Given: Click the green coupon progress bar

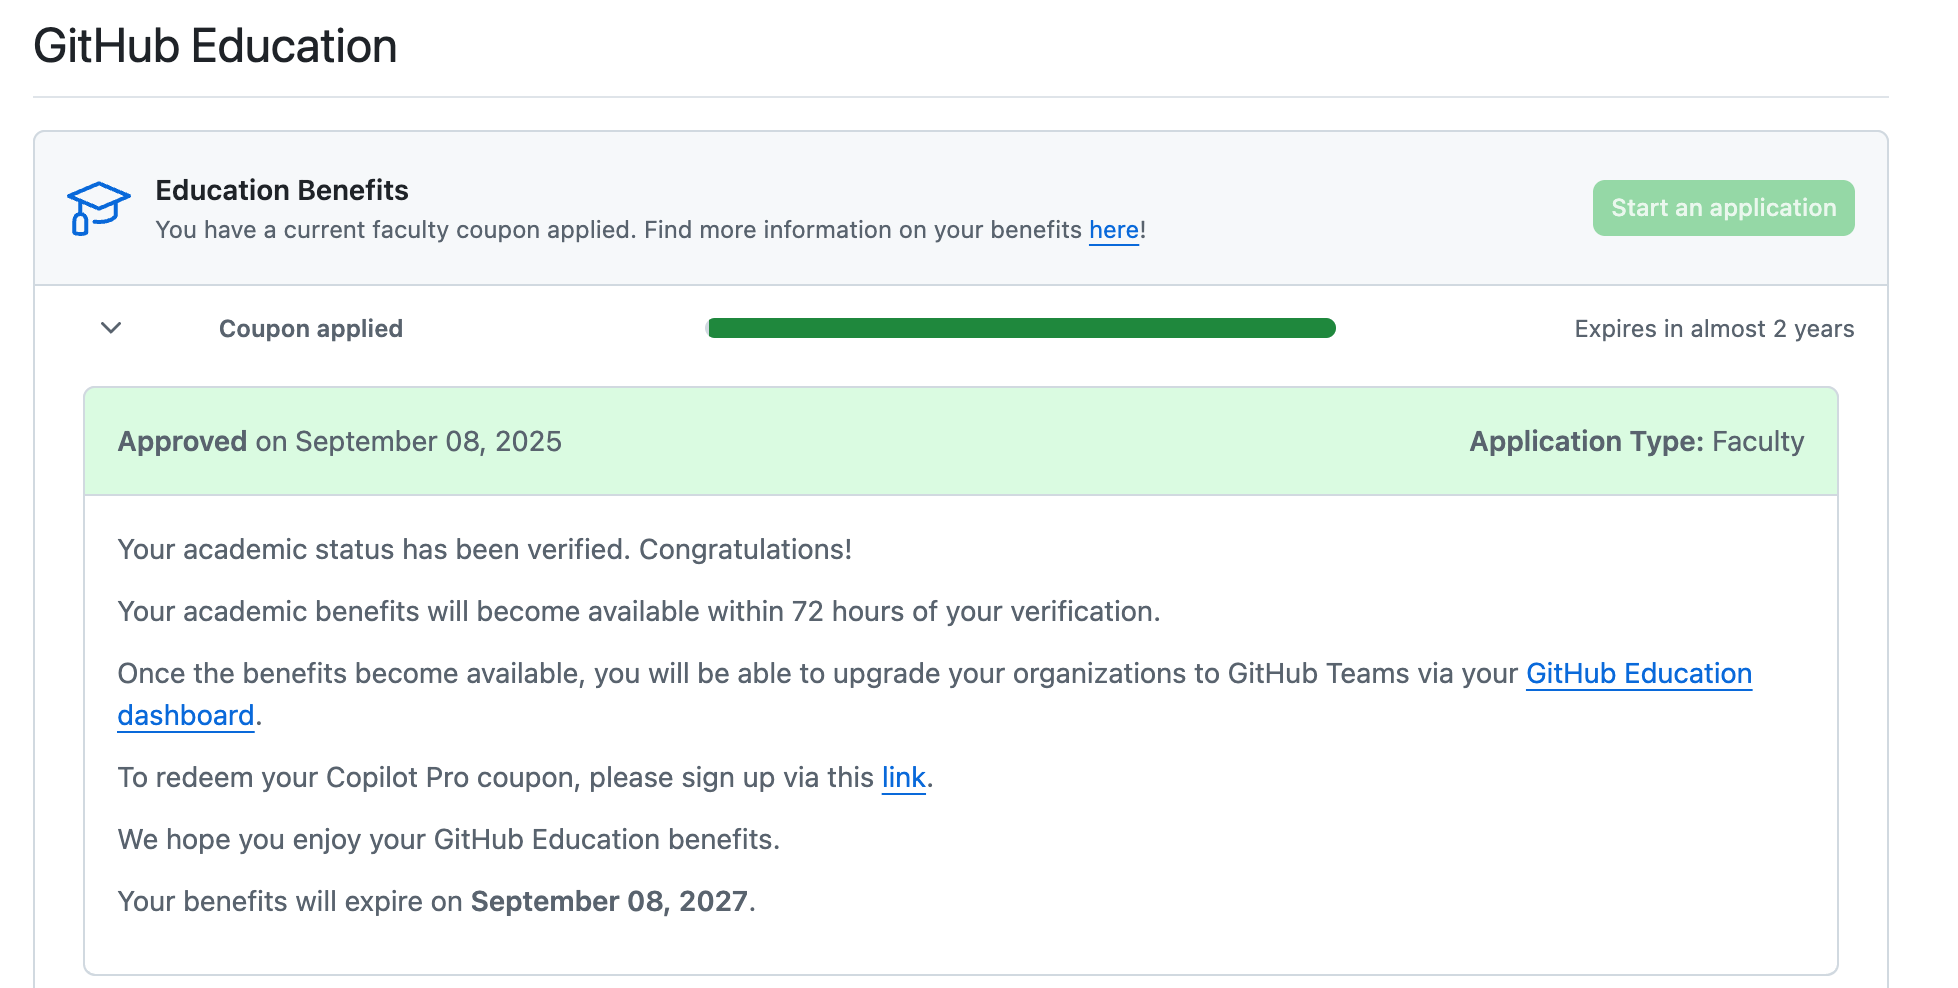Looking at the screenshot, I should click(1020, 328).
